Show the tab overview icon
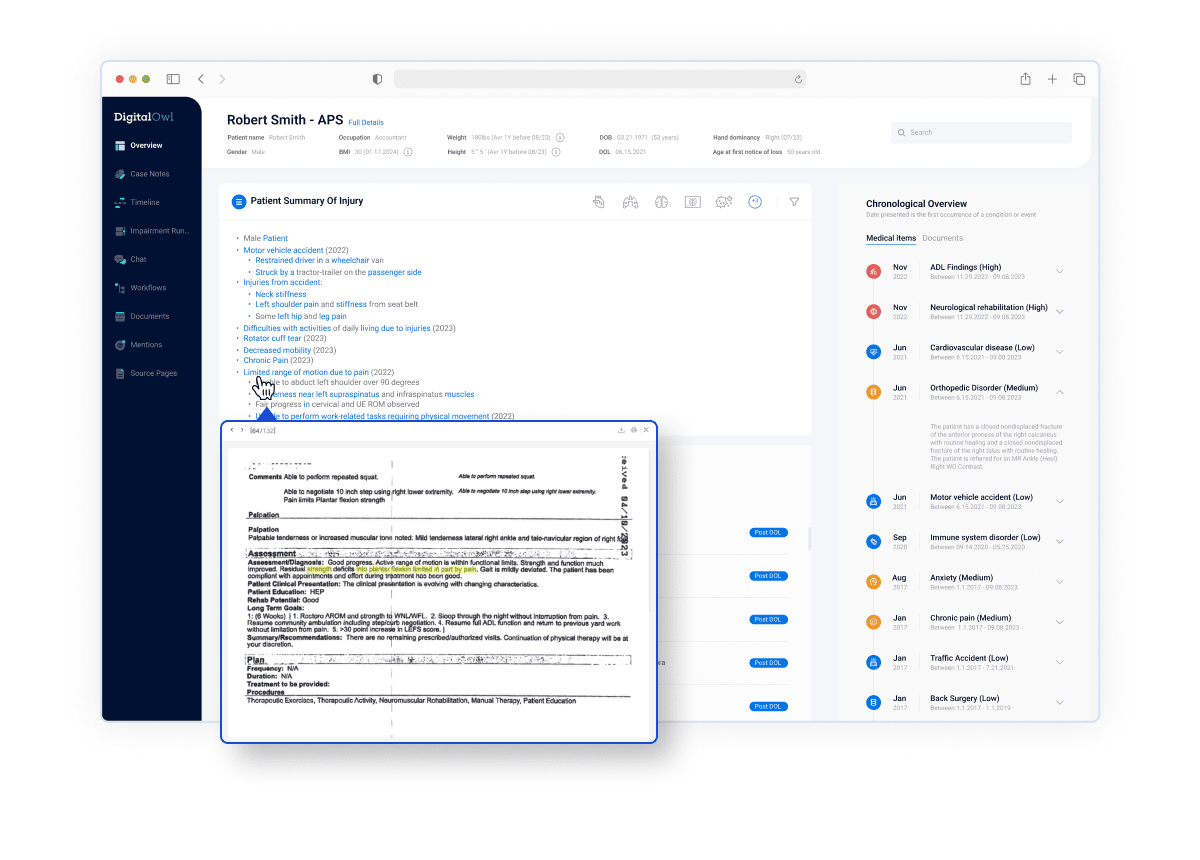 pos(1079,79)
